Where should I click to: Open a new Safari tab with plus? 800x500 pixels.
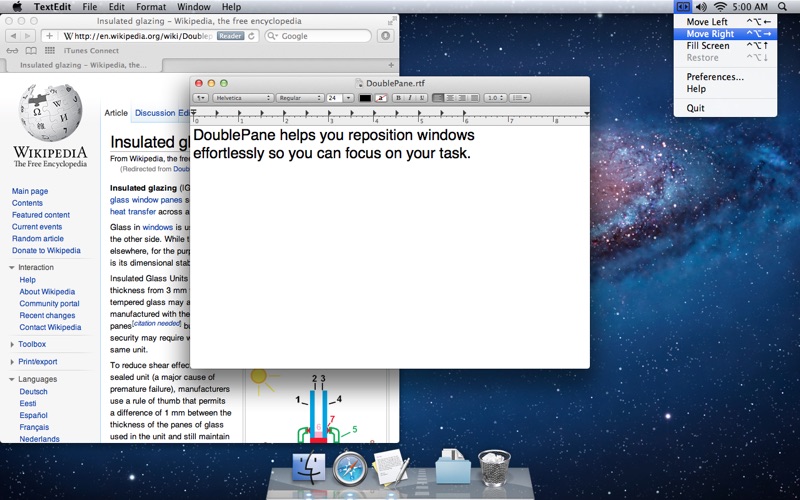coord(391,65)
